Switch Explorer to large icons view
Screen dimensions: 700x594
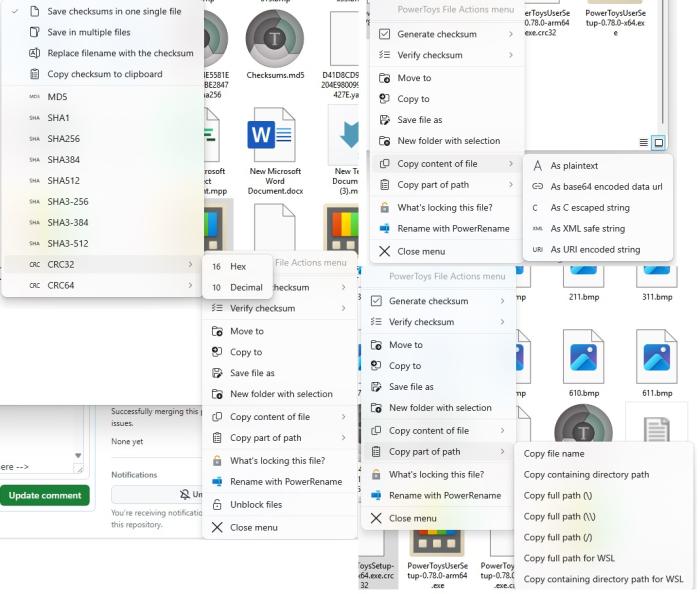(658, 143)
